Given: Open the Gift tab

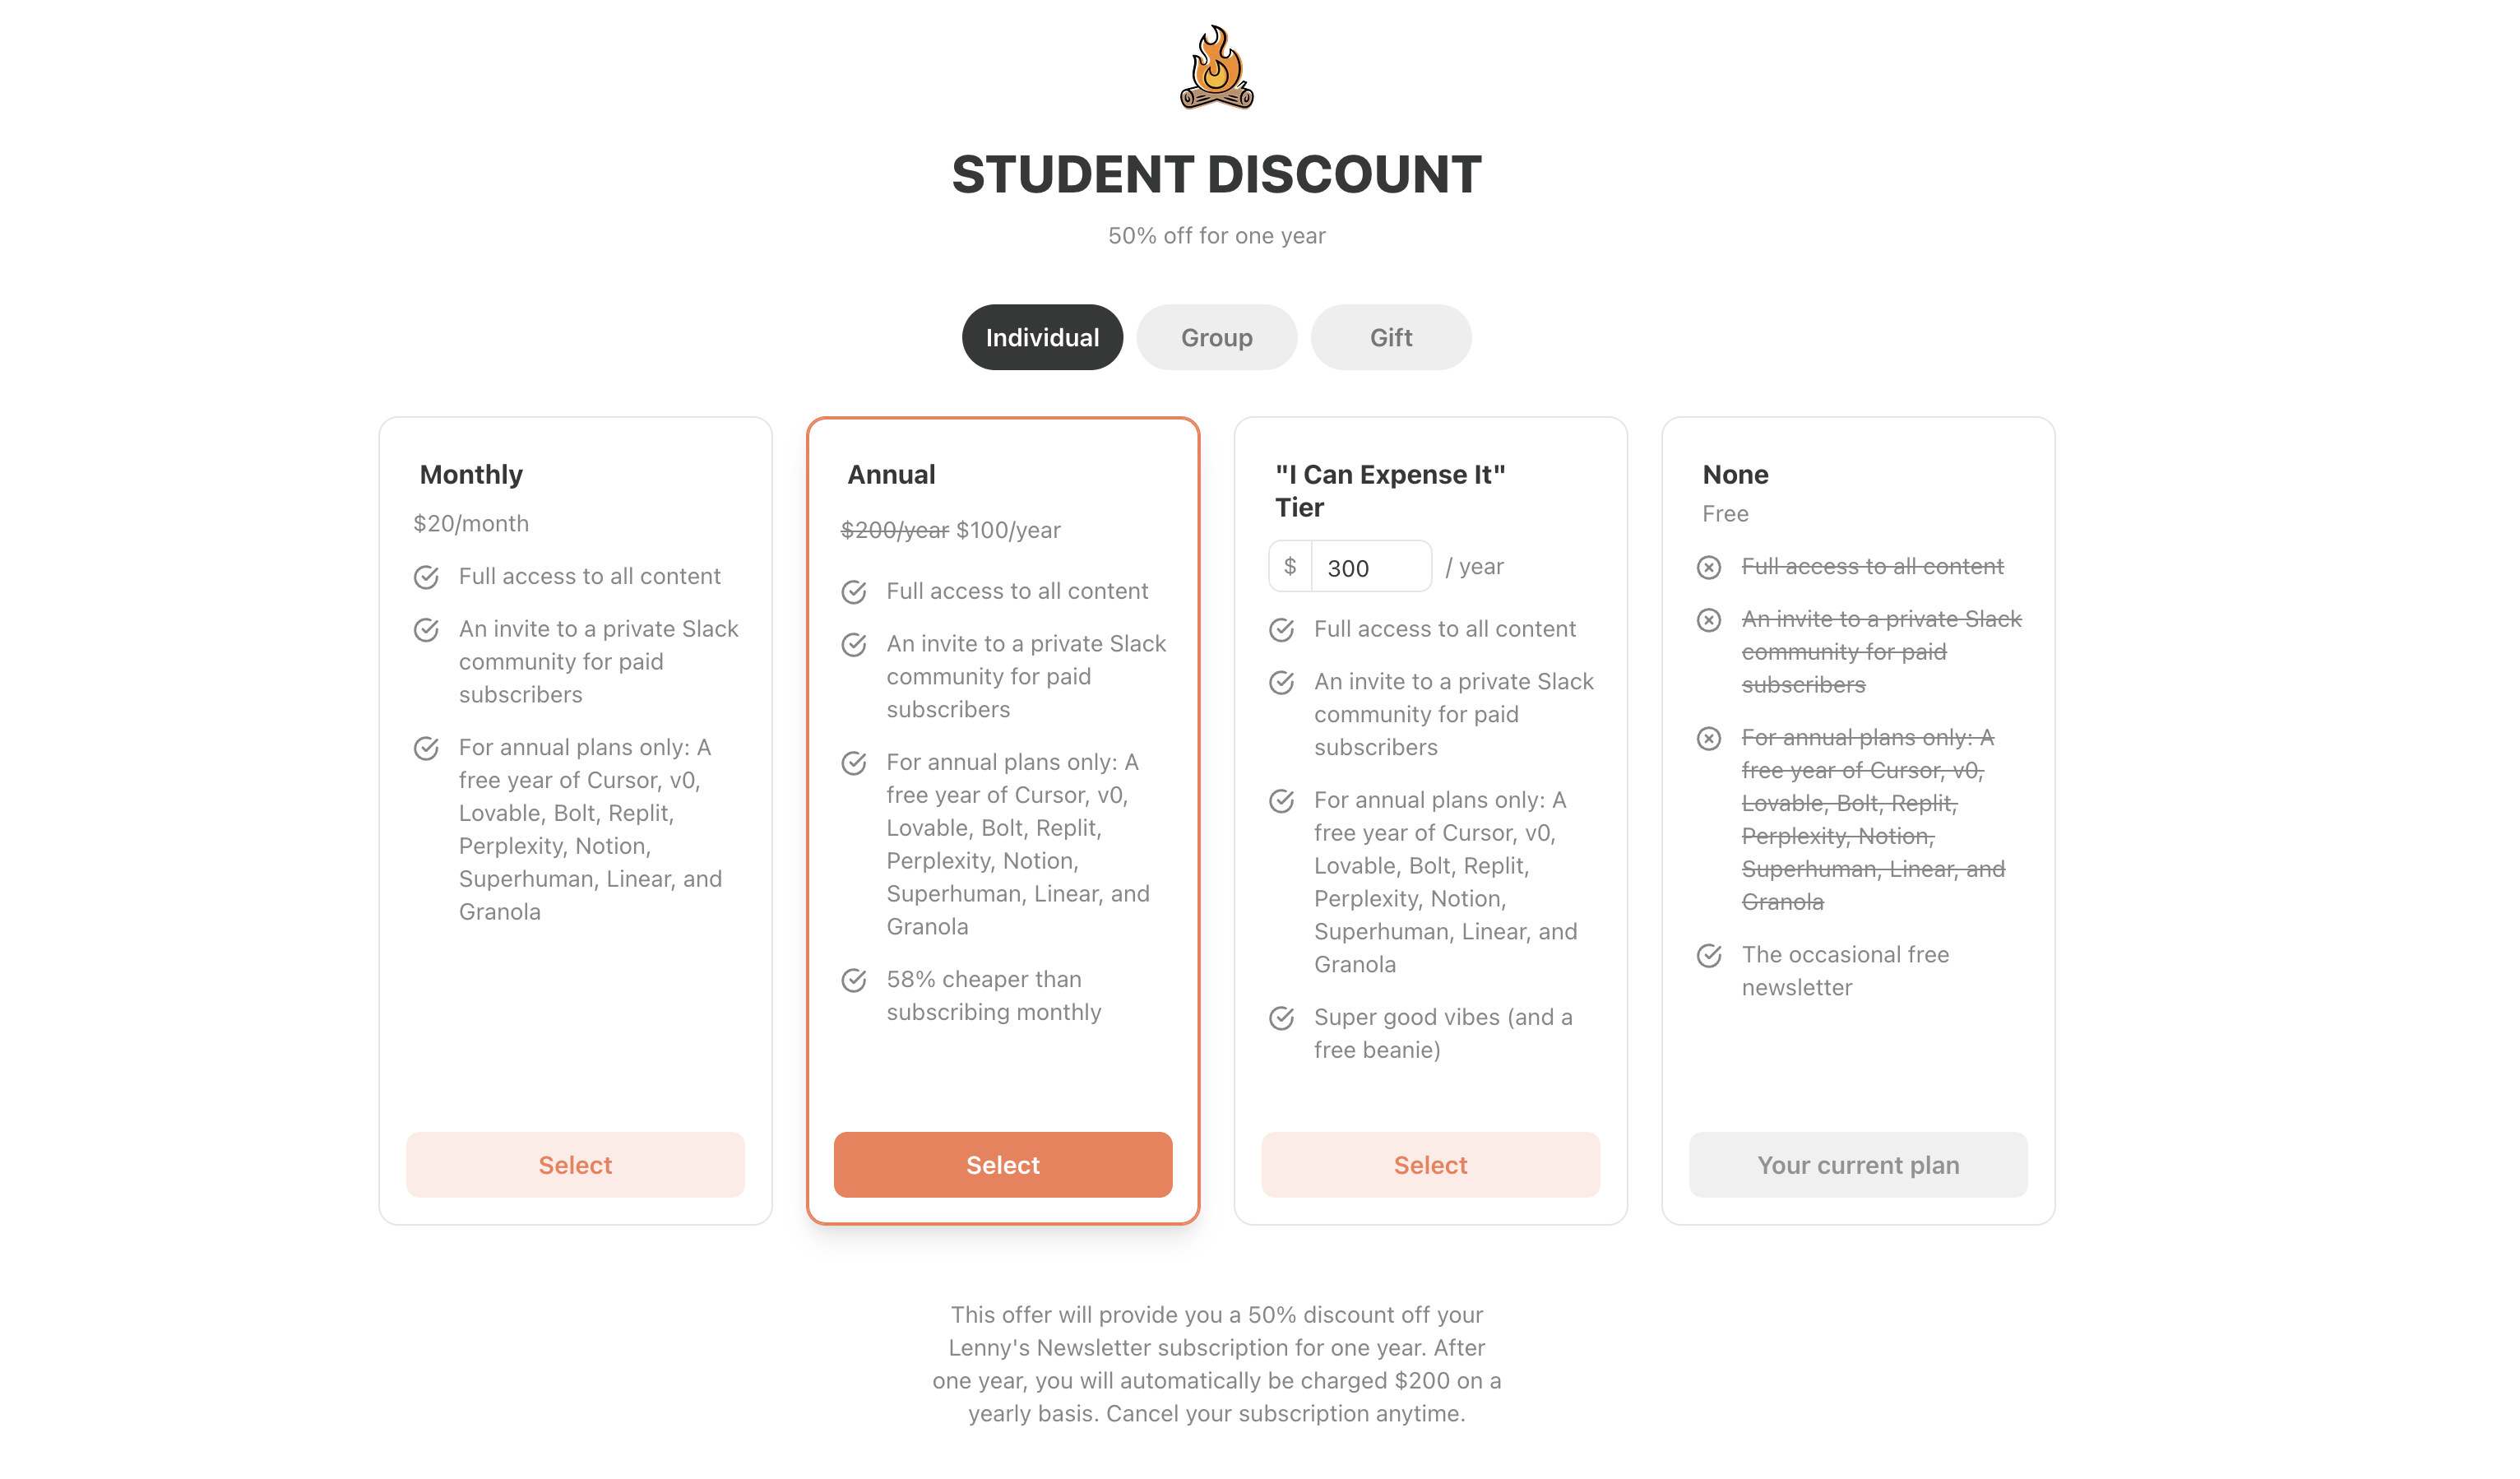Looking at the screenshot, I should click(x=1391, y=337).
